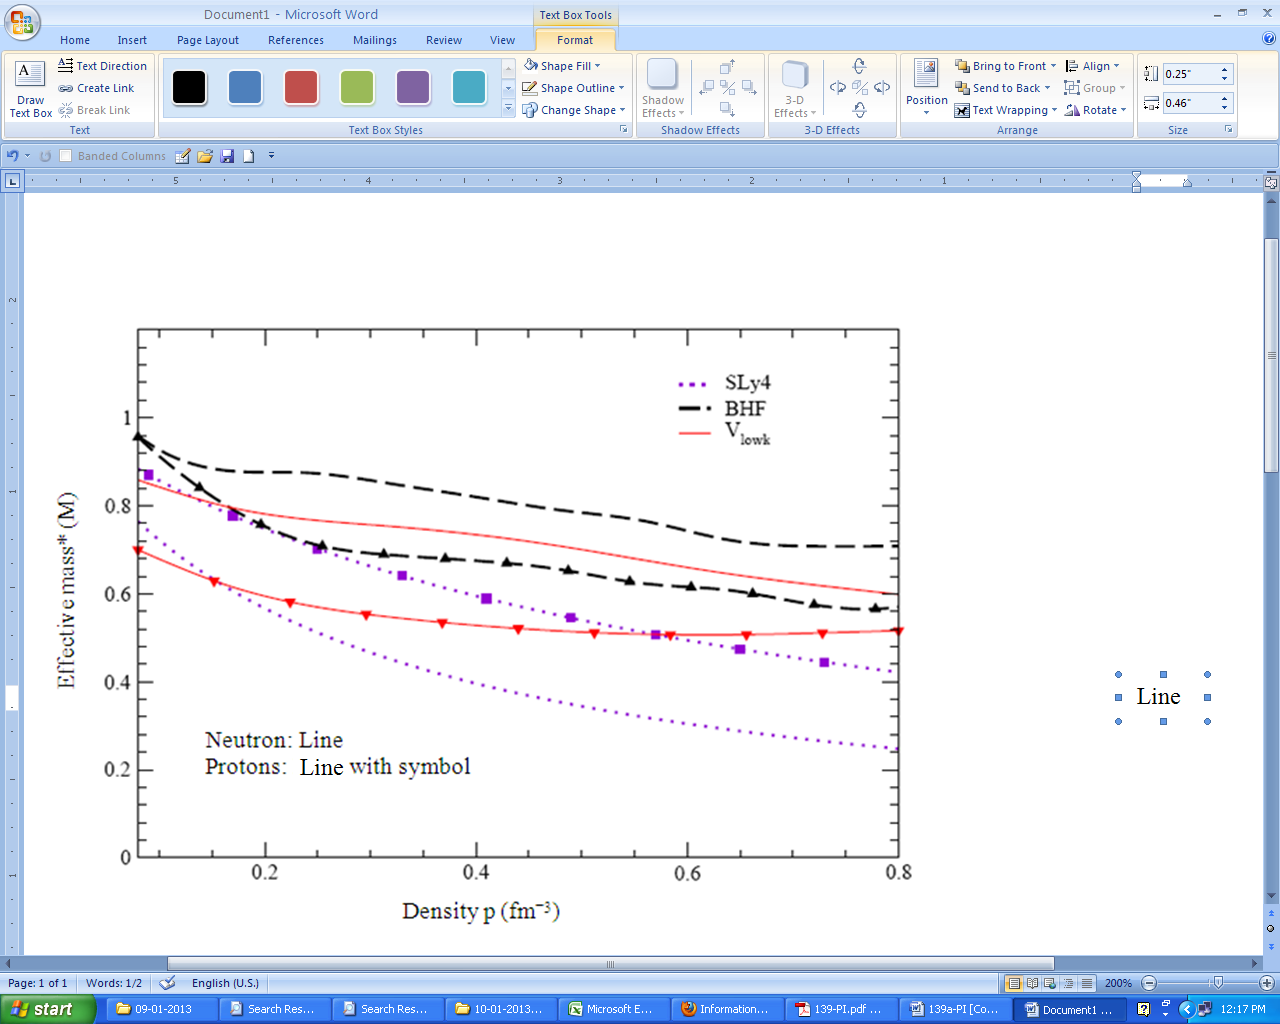Click the Open folder icon in toolbar
This screenshot has width=1280, height=1024.
click(205, 156)
